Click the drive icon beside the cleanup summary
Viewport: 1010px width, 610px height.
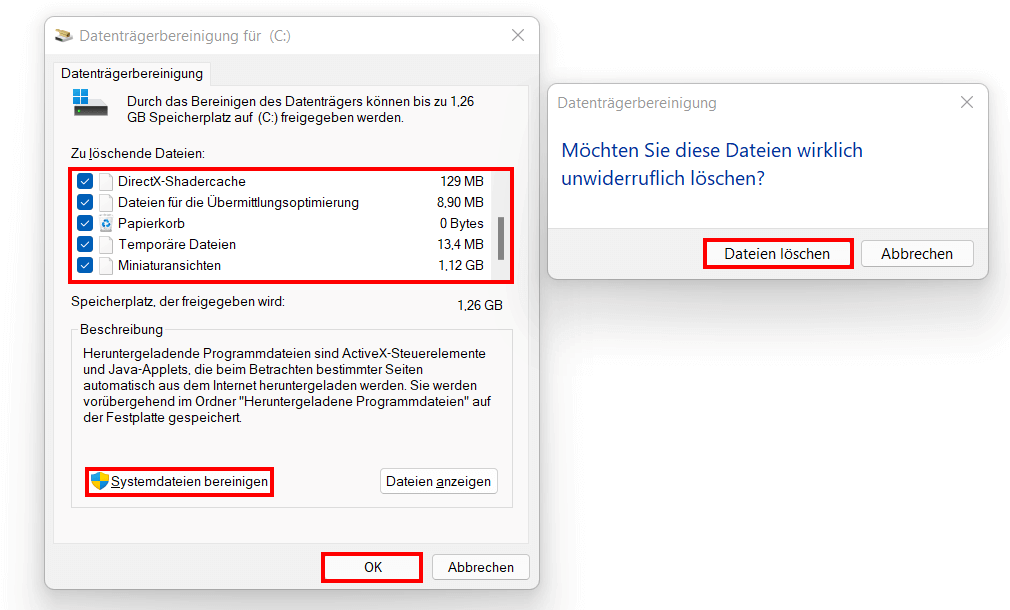(x=90, y=103)
